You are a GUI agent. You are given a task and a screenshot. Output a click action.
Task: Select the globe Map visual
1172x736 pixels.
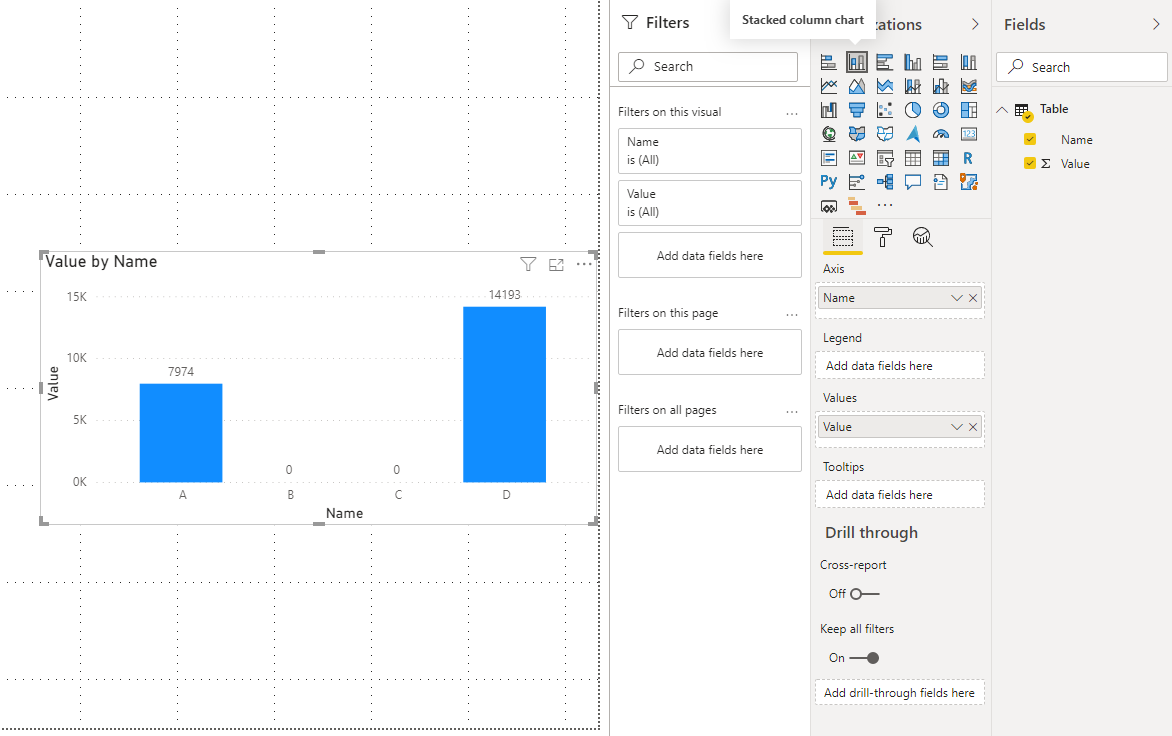pyautogui.click(x=828, y=134)
